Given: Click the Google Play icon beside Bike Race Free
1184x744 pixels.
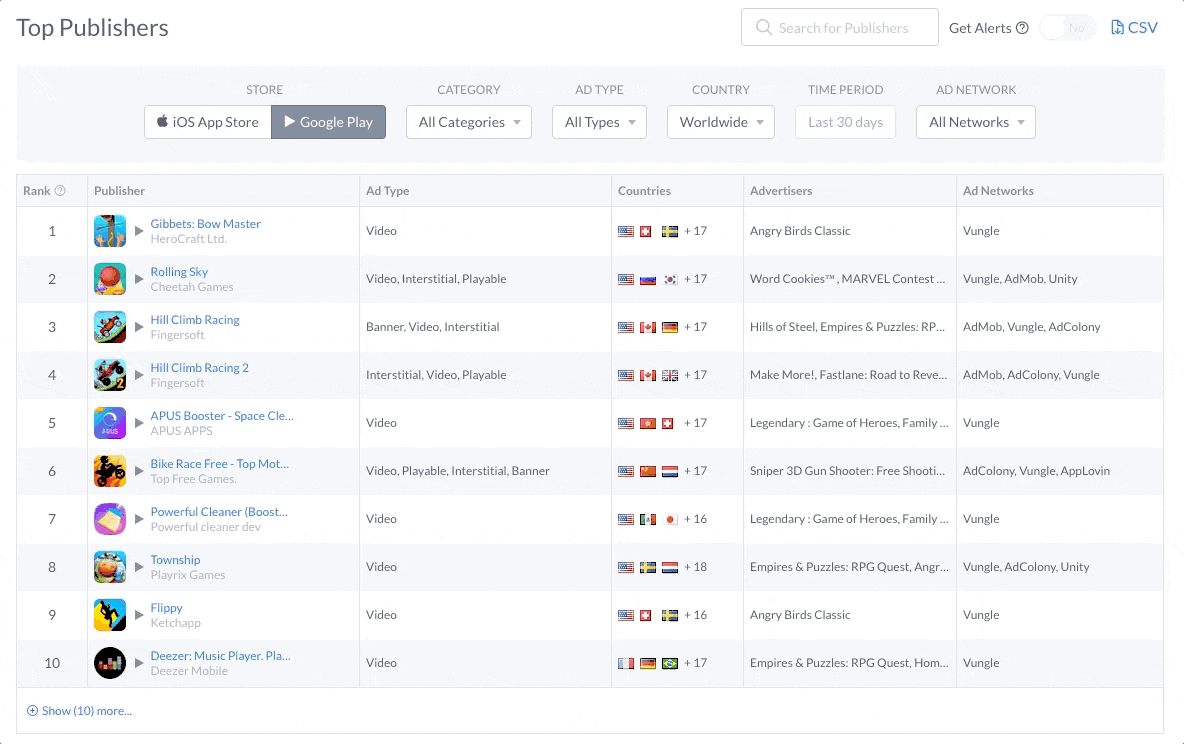Looking at the screenshot, I should pos(139,471).
